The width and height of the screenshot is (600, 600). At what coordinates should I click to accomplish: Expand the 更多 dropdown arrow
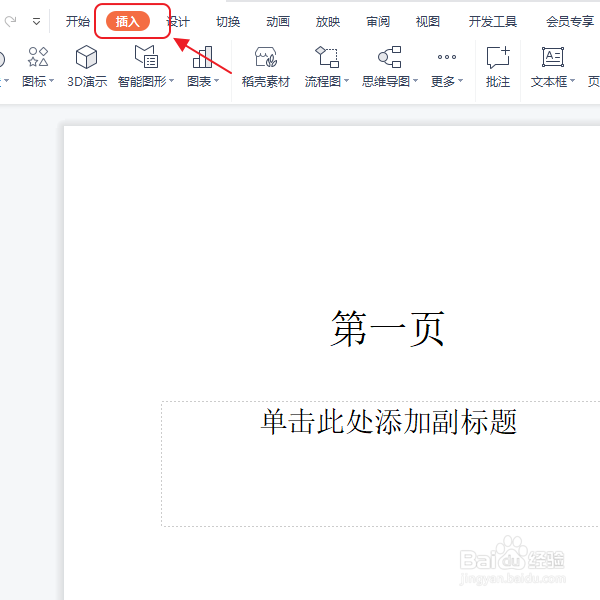(460, 81)
